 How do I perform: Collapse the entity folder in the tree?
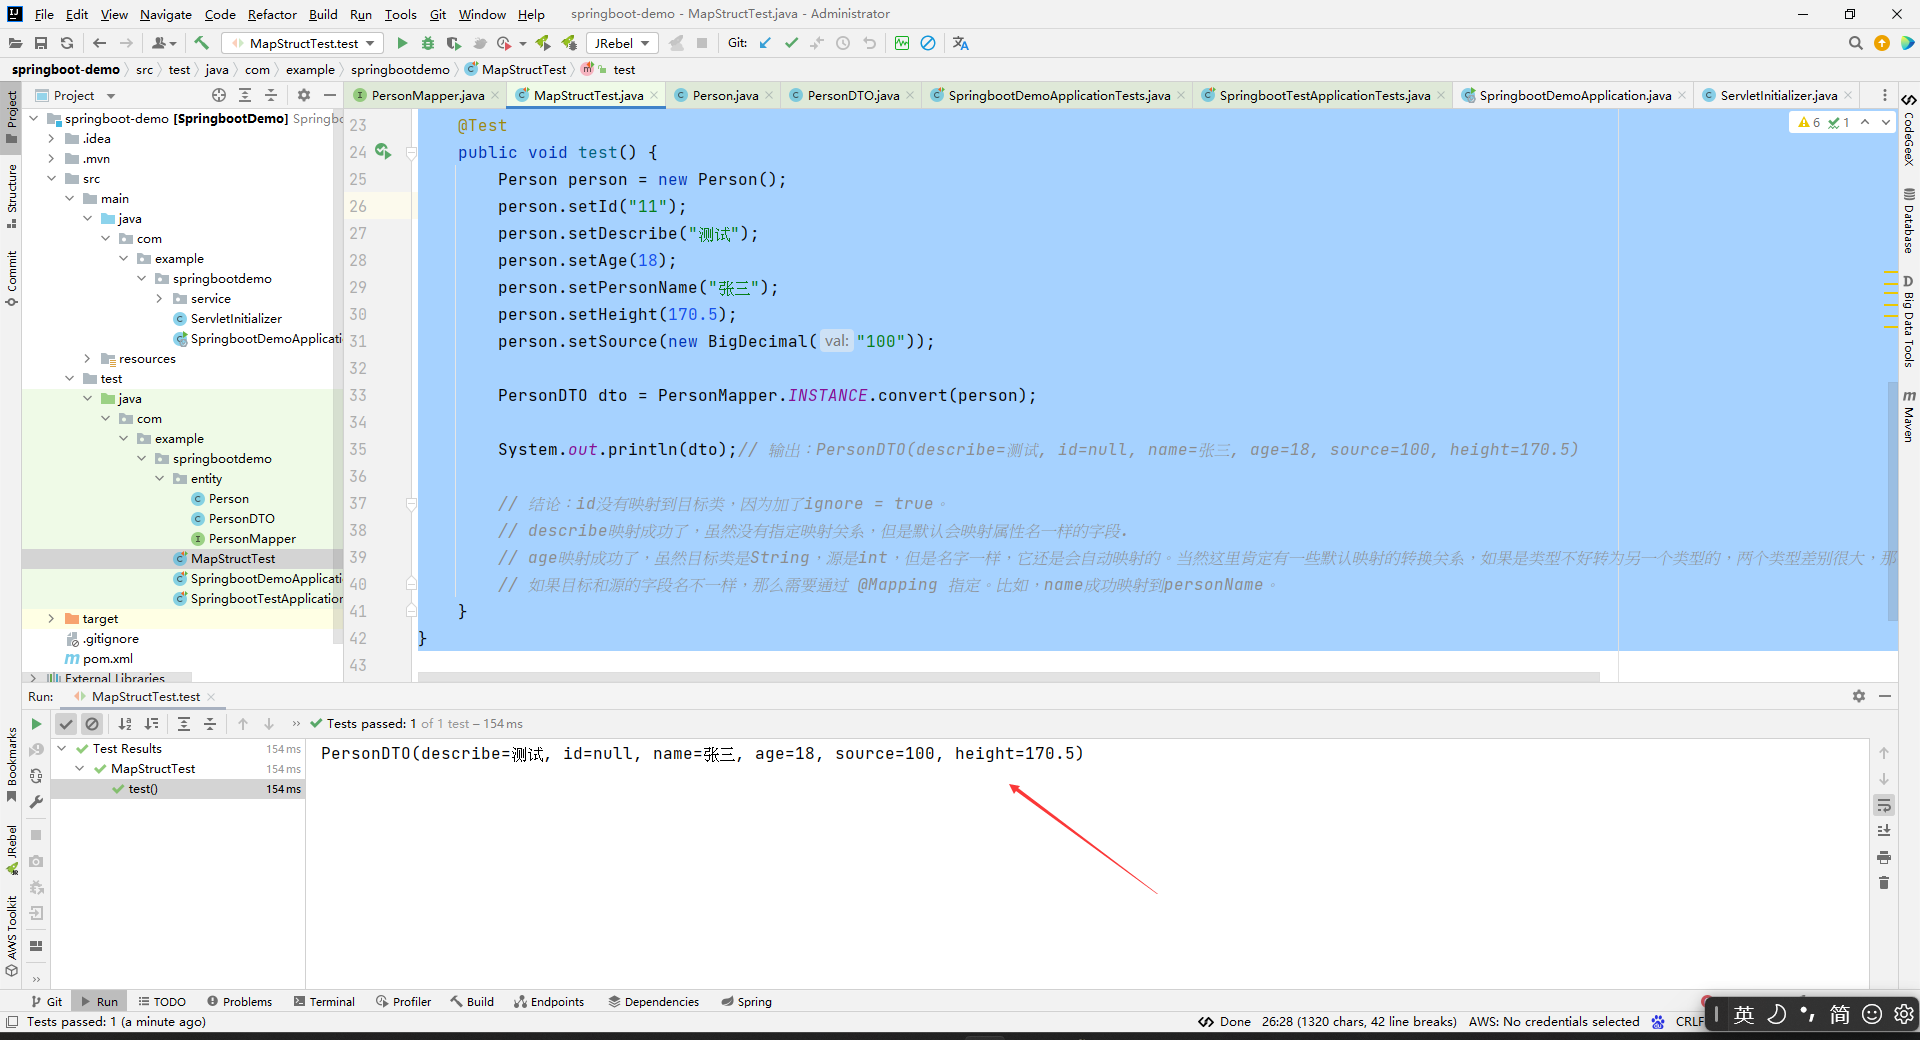(159, 479)
